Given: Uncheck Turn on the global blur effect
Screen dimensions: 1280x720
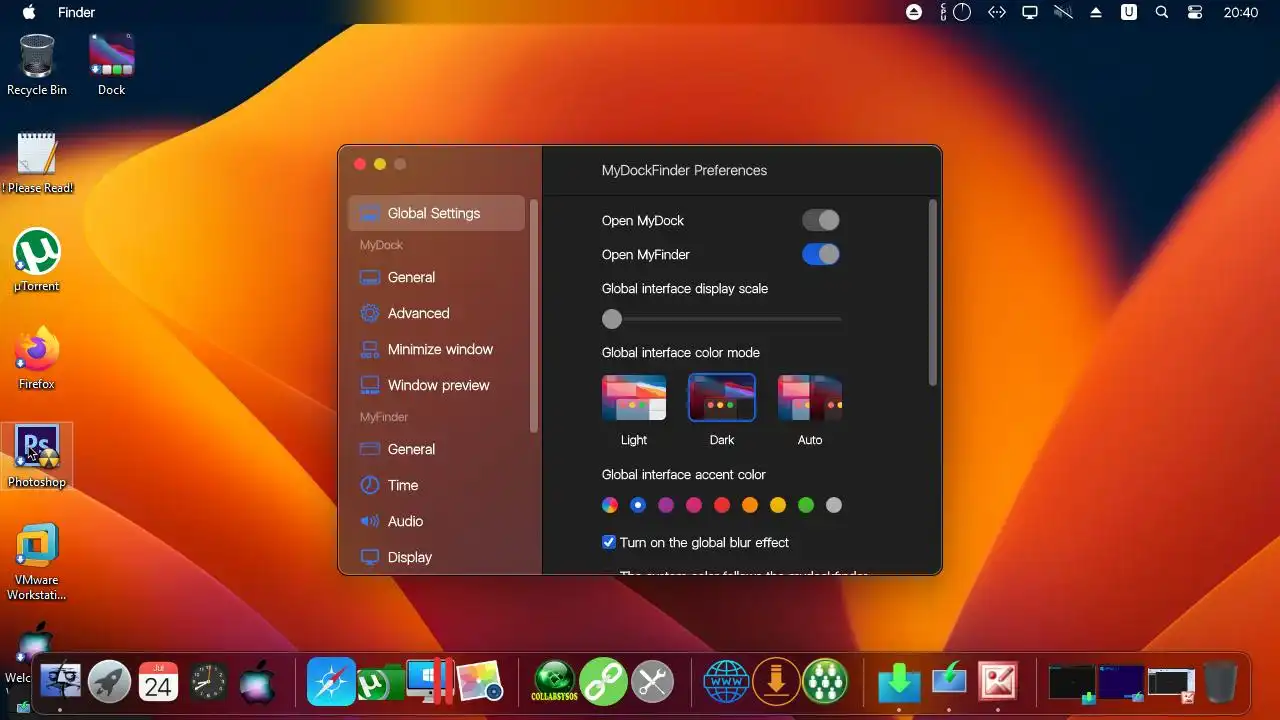Looking at the screenshot, I should coord(609,542).
